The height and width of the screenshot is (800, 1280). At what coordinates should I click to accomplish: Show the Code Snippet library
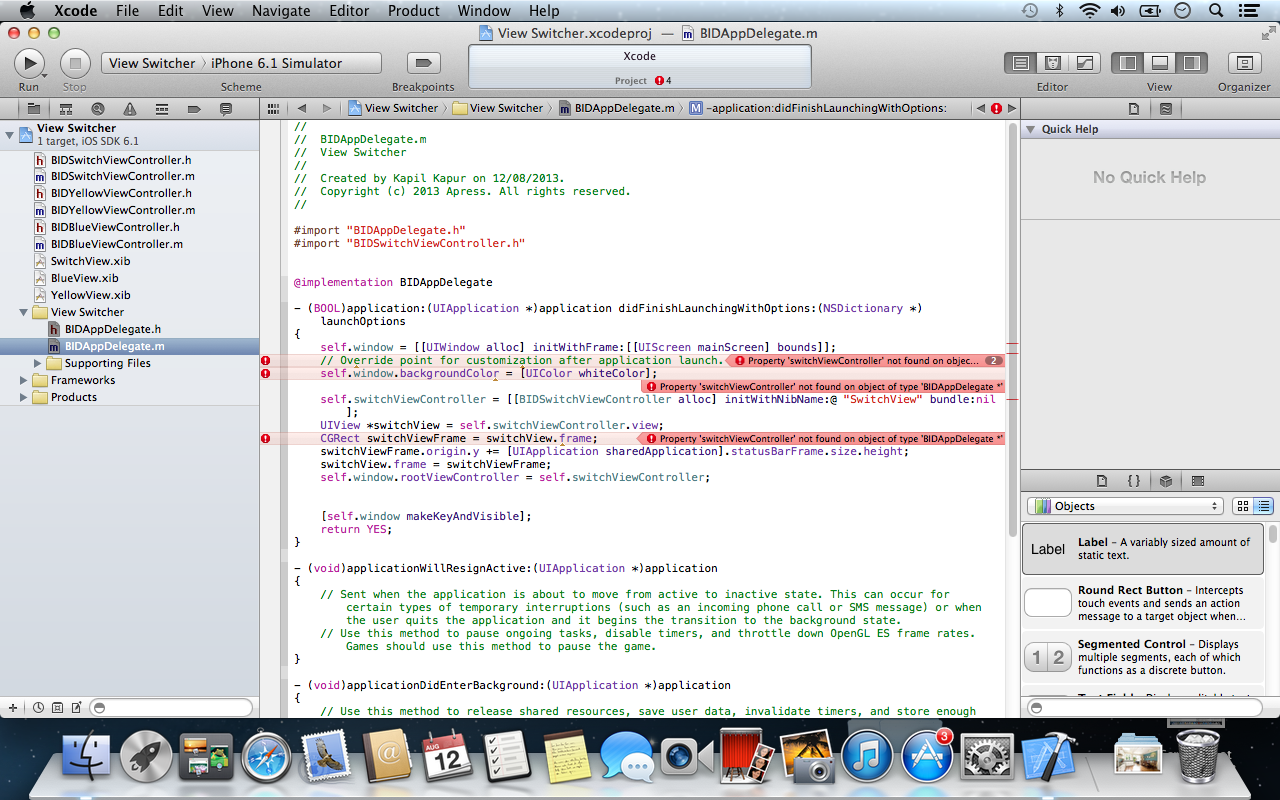1134,481
